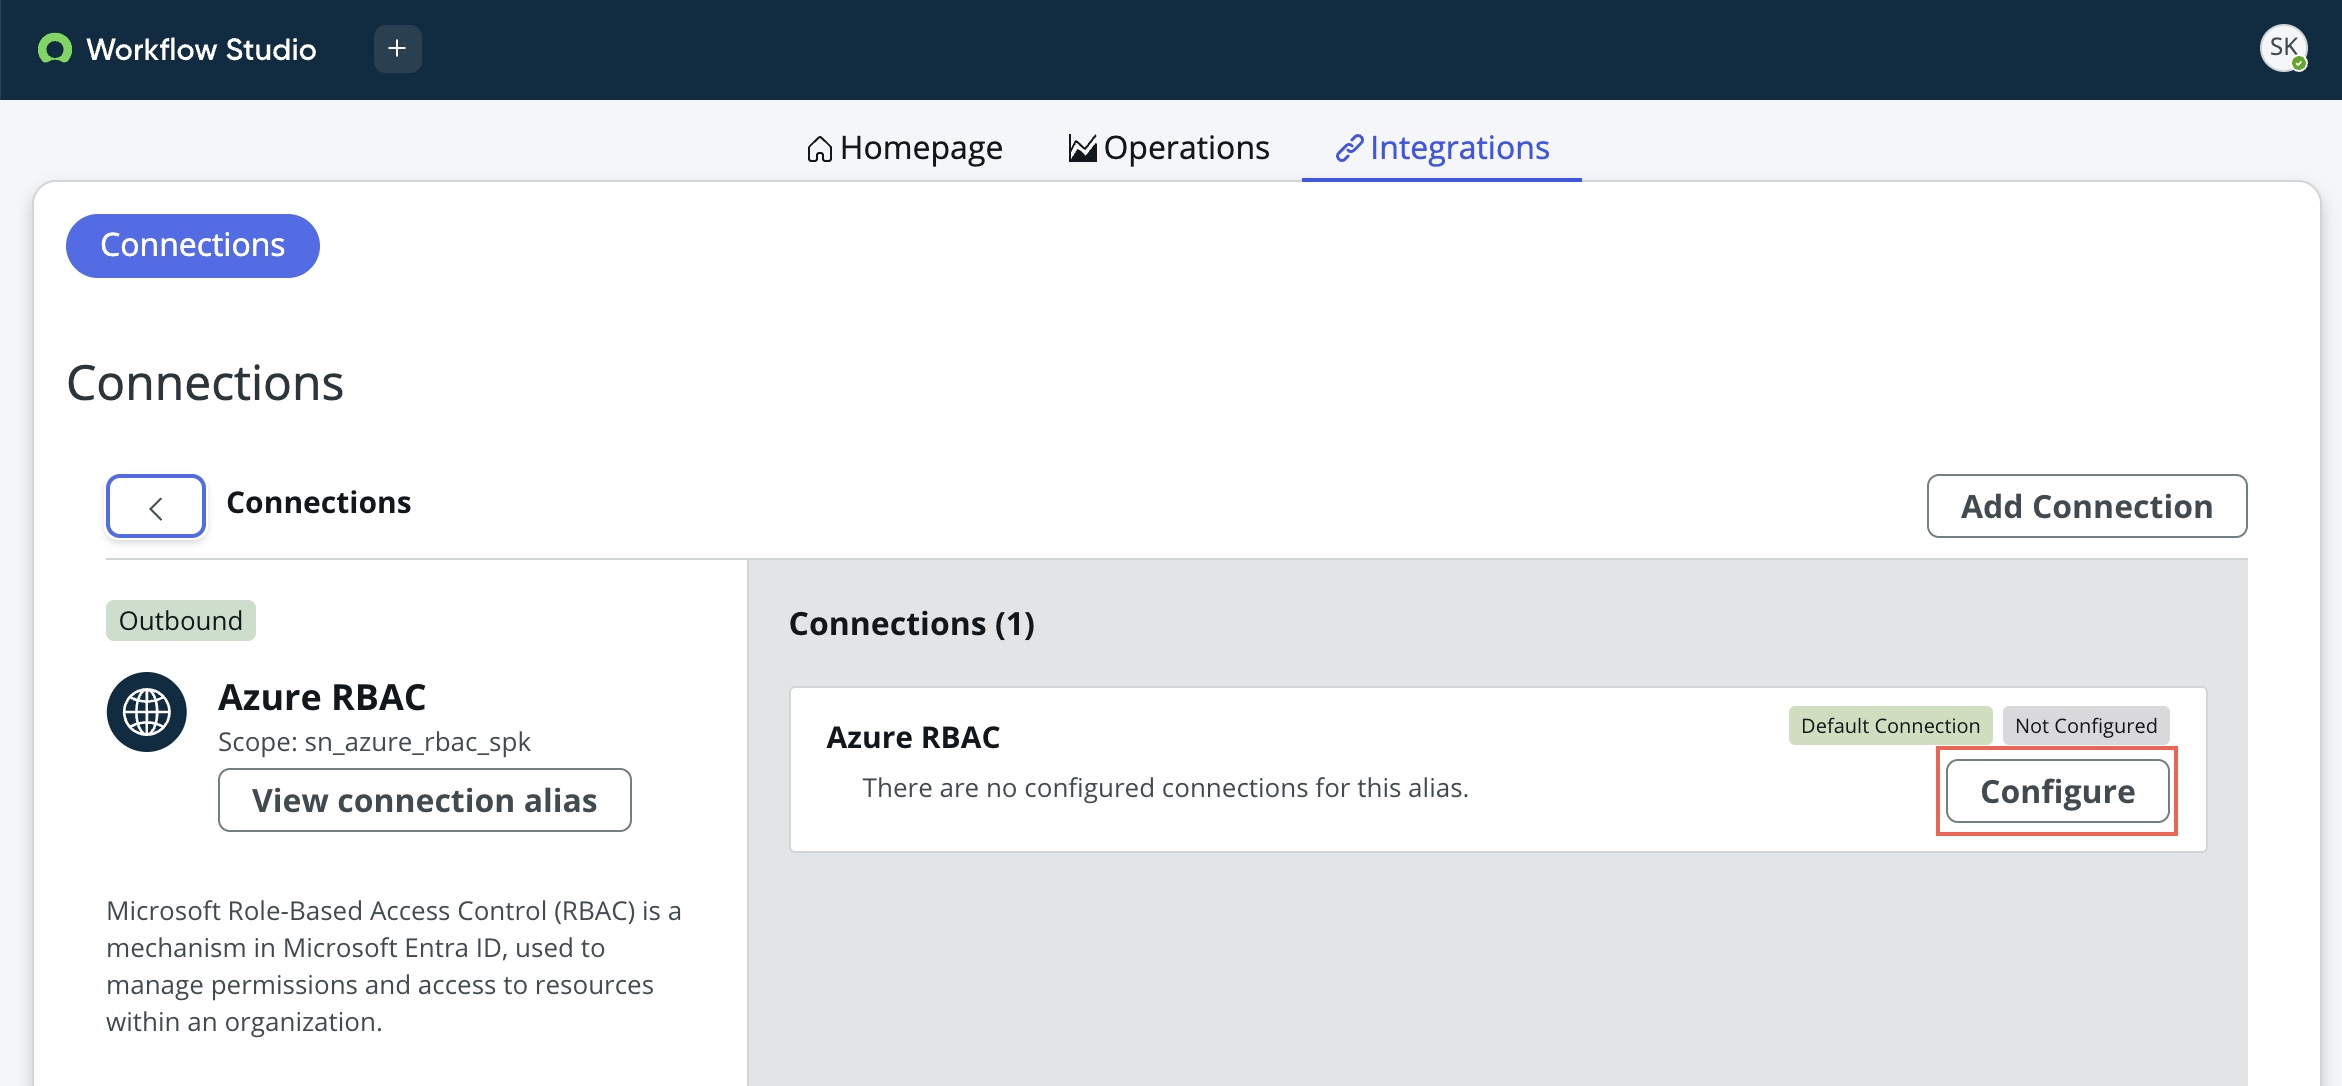Switch to the Homepage tab
The height and width of the screenshot is (1086, 2342).
(904, 148)
